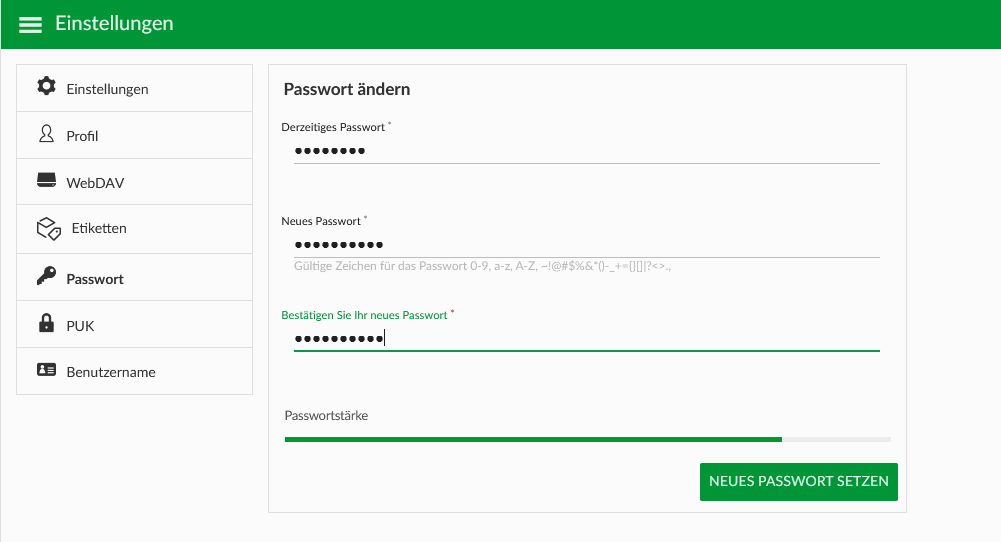Go to the Etiketten section

pyautogui.click(x=135, y=229)
